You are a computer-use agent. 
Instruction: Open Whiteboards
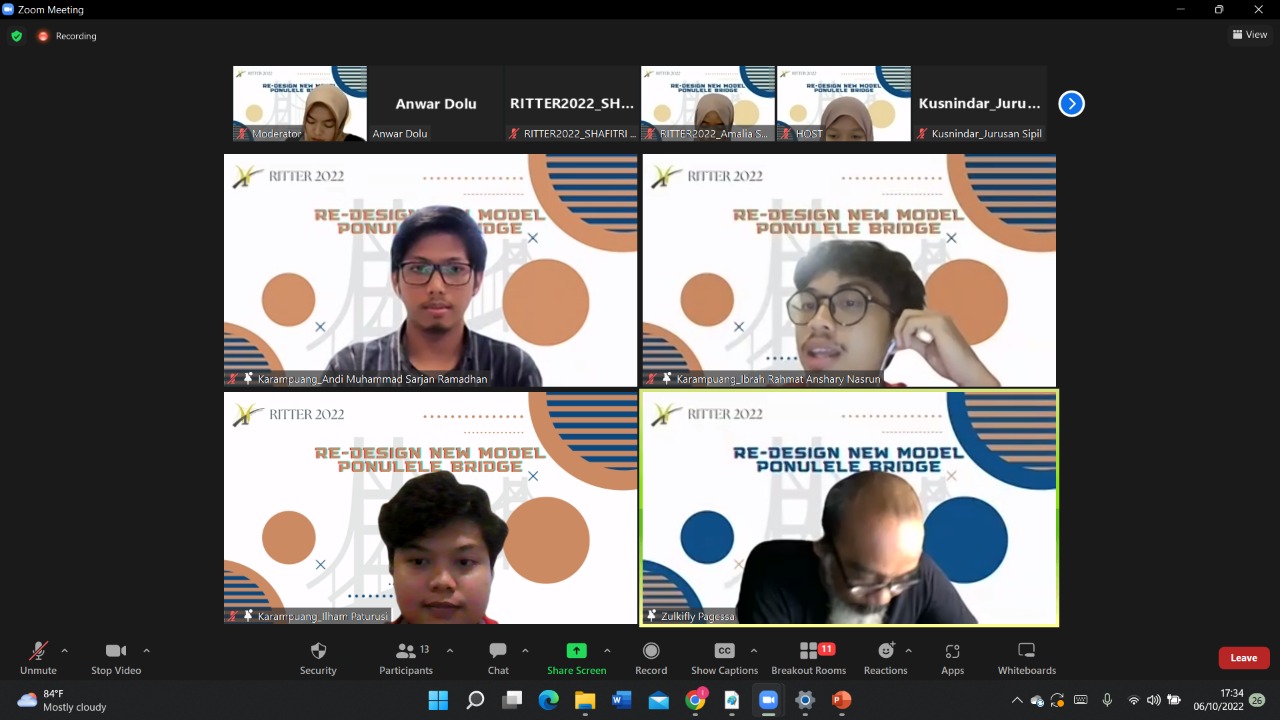click(1026, 657)
